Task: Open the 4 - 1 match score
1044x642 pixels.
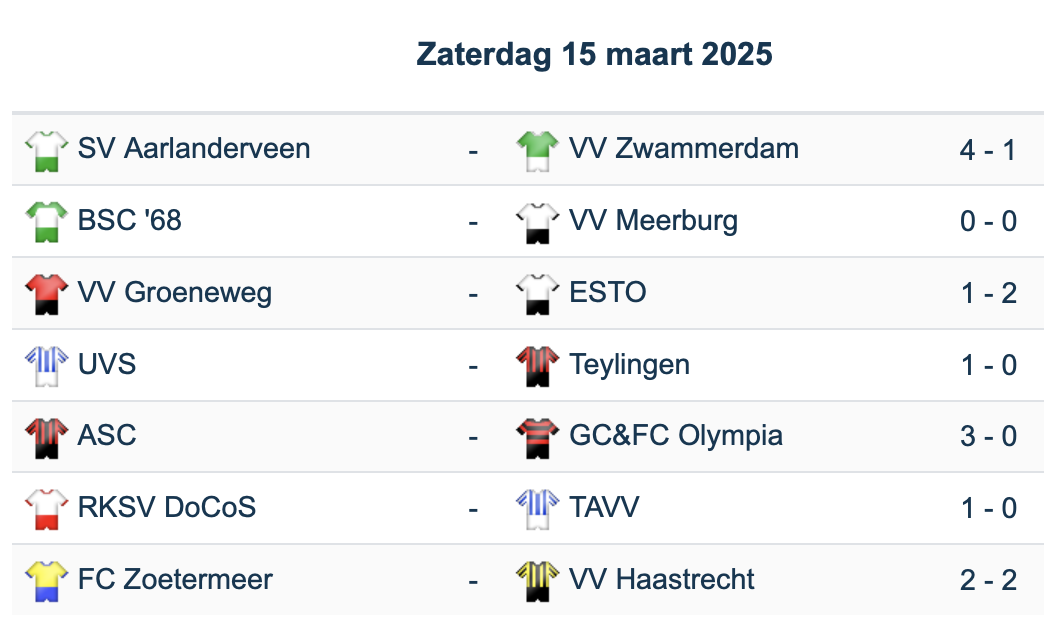Action: (988, 150)
